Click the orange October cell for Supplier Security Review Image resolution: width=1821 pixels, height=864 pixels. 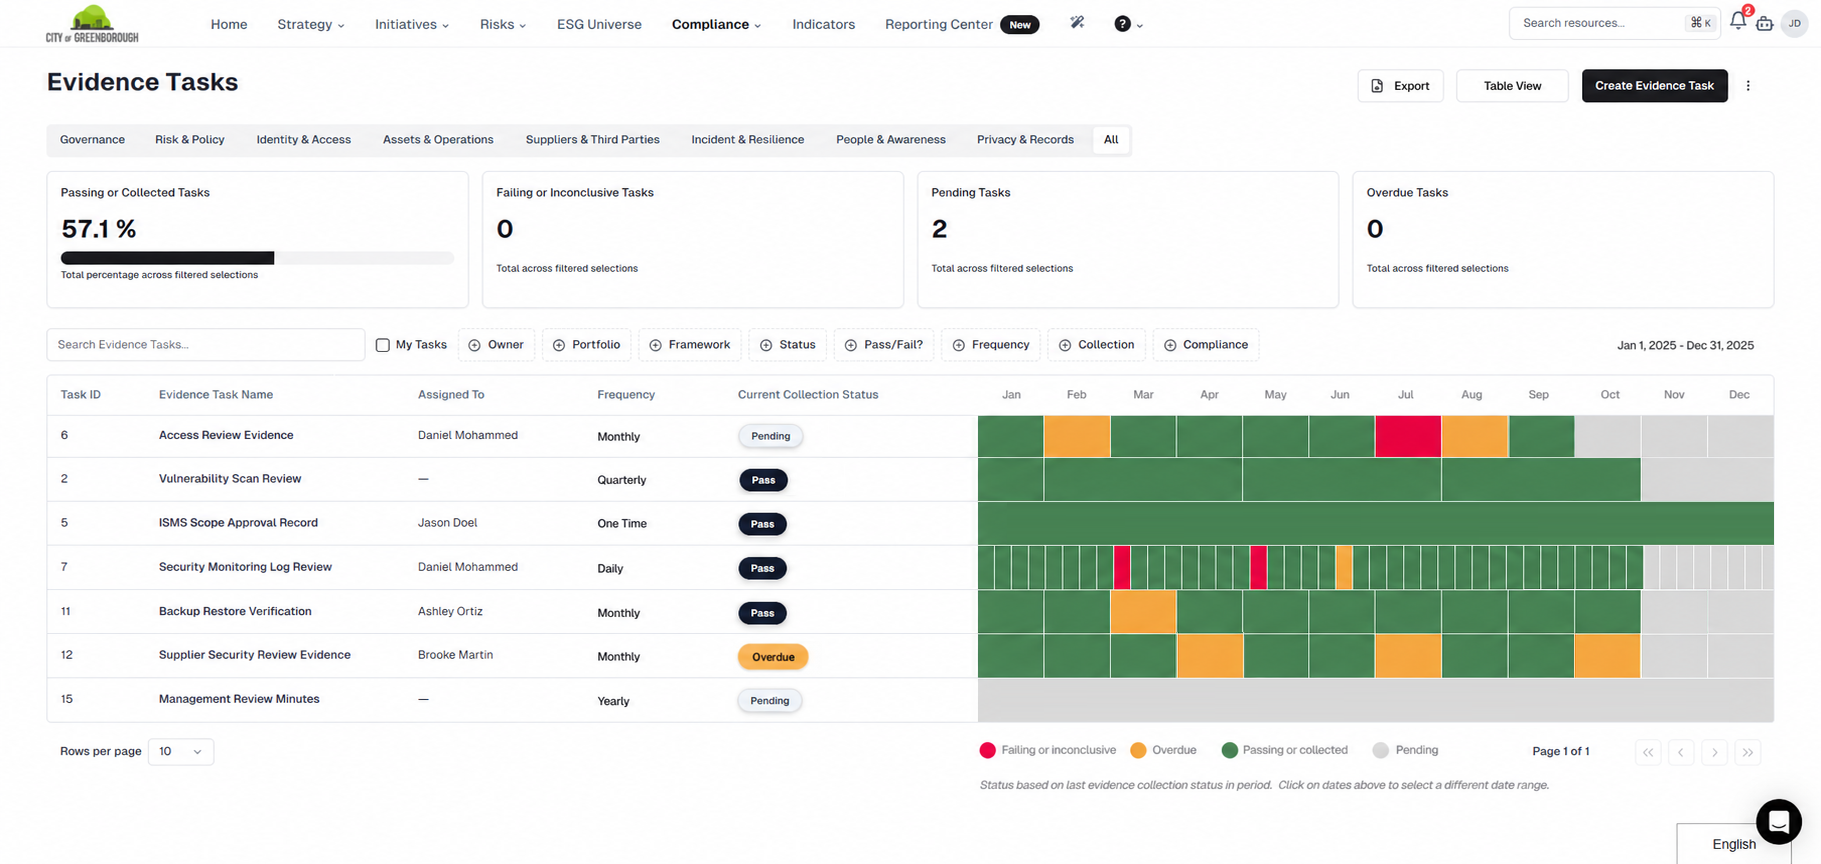1607,656
